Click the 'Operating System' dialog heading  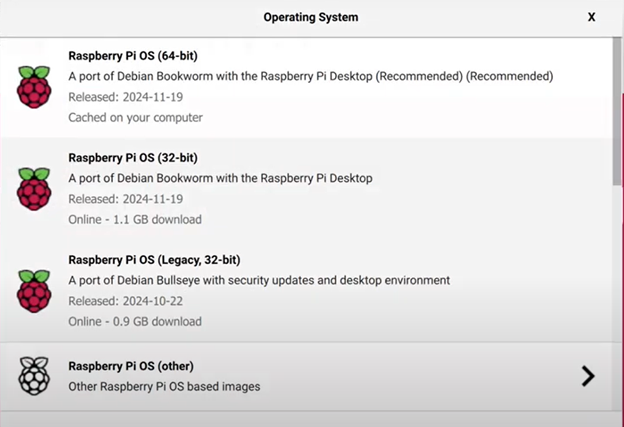311,17
